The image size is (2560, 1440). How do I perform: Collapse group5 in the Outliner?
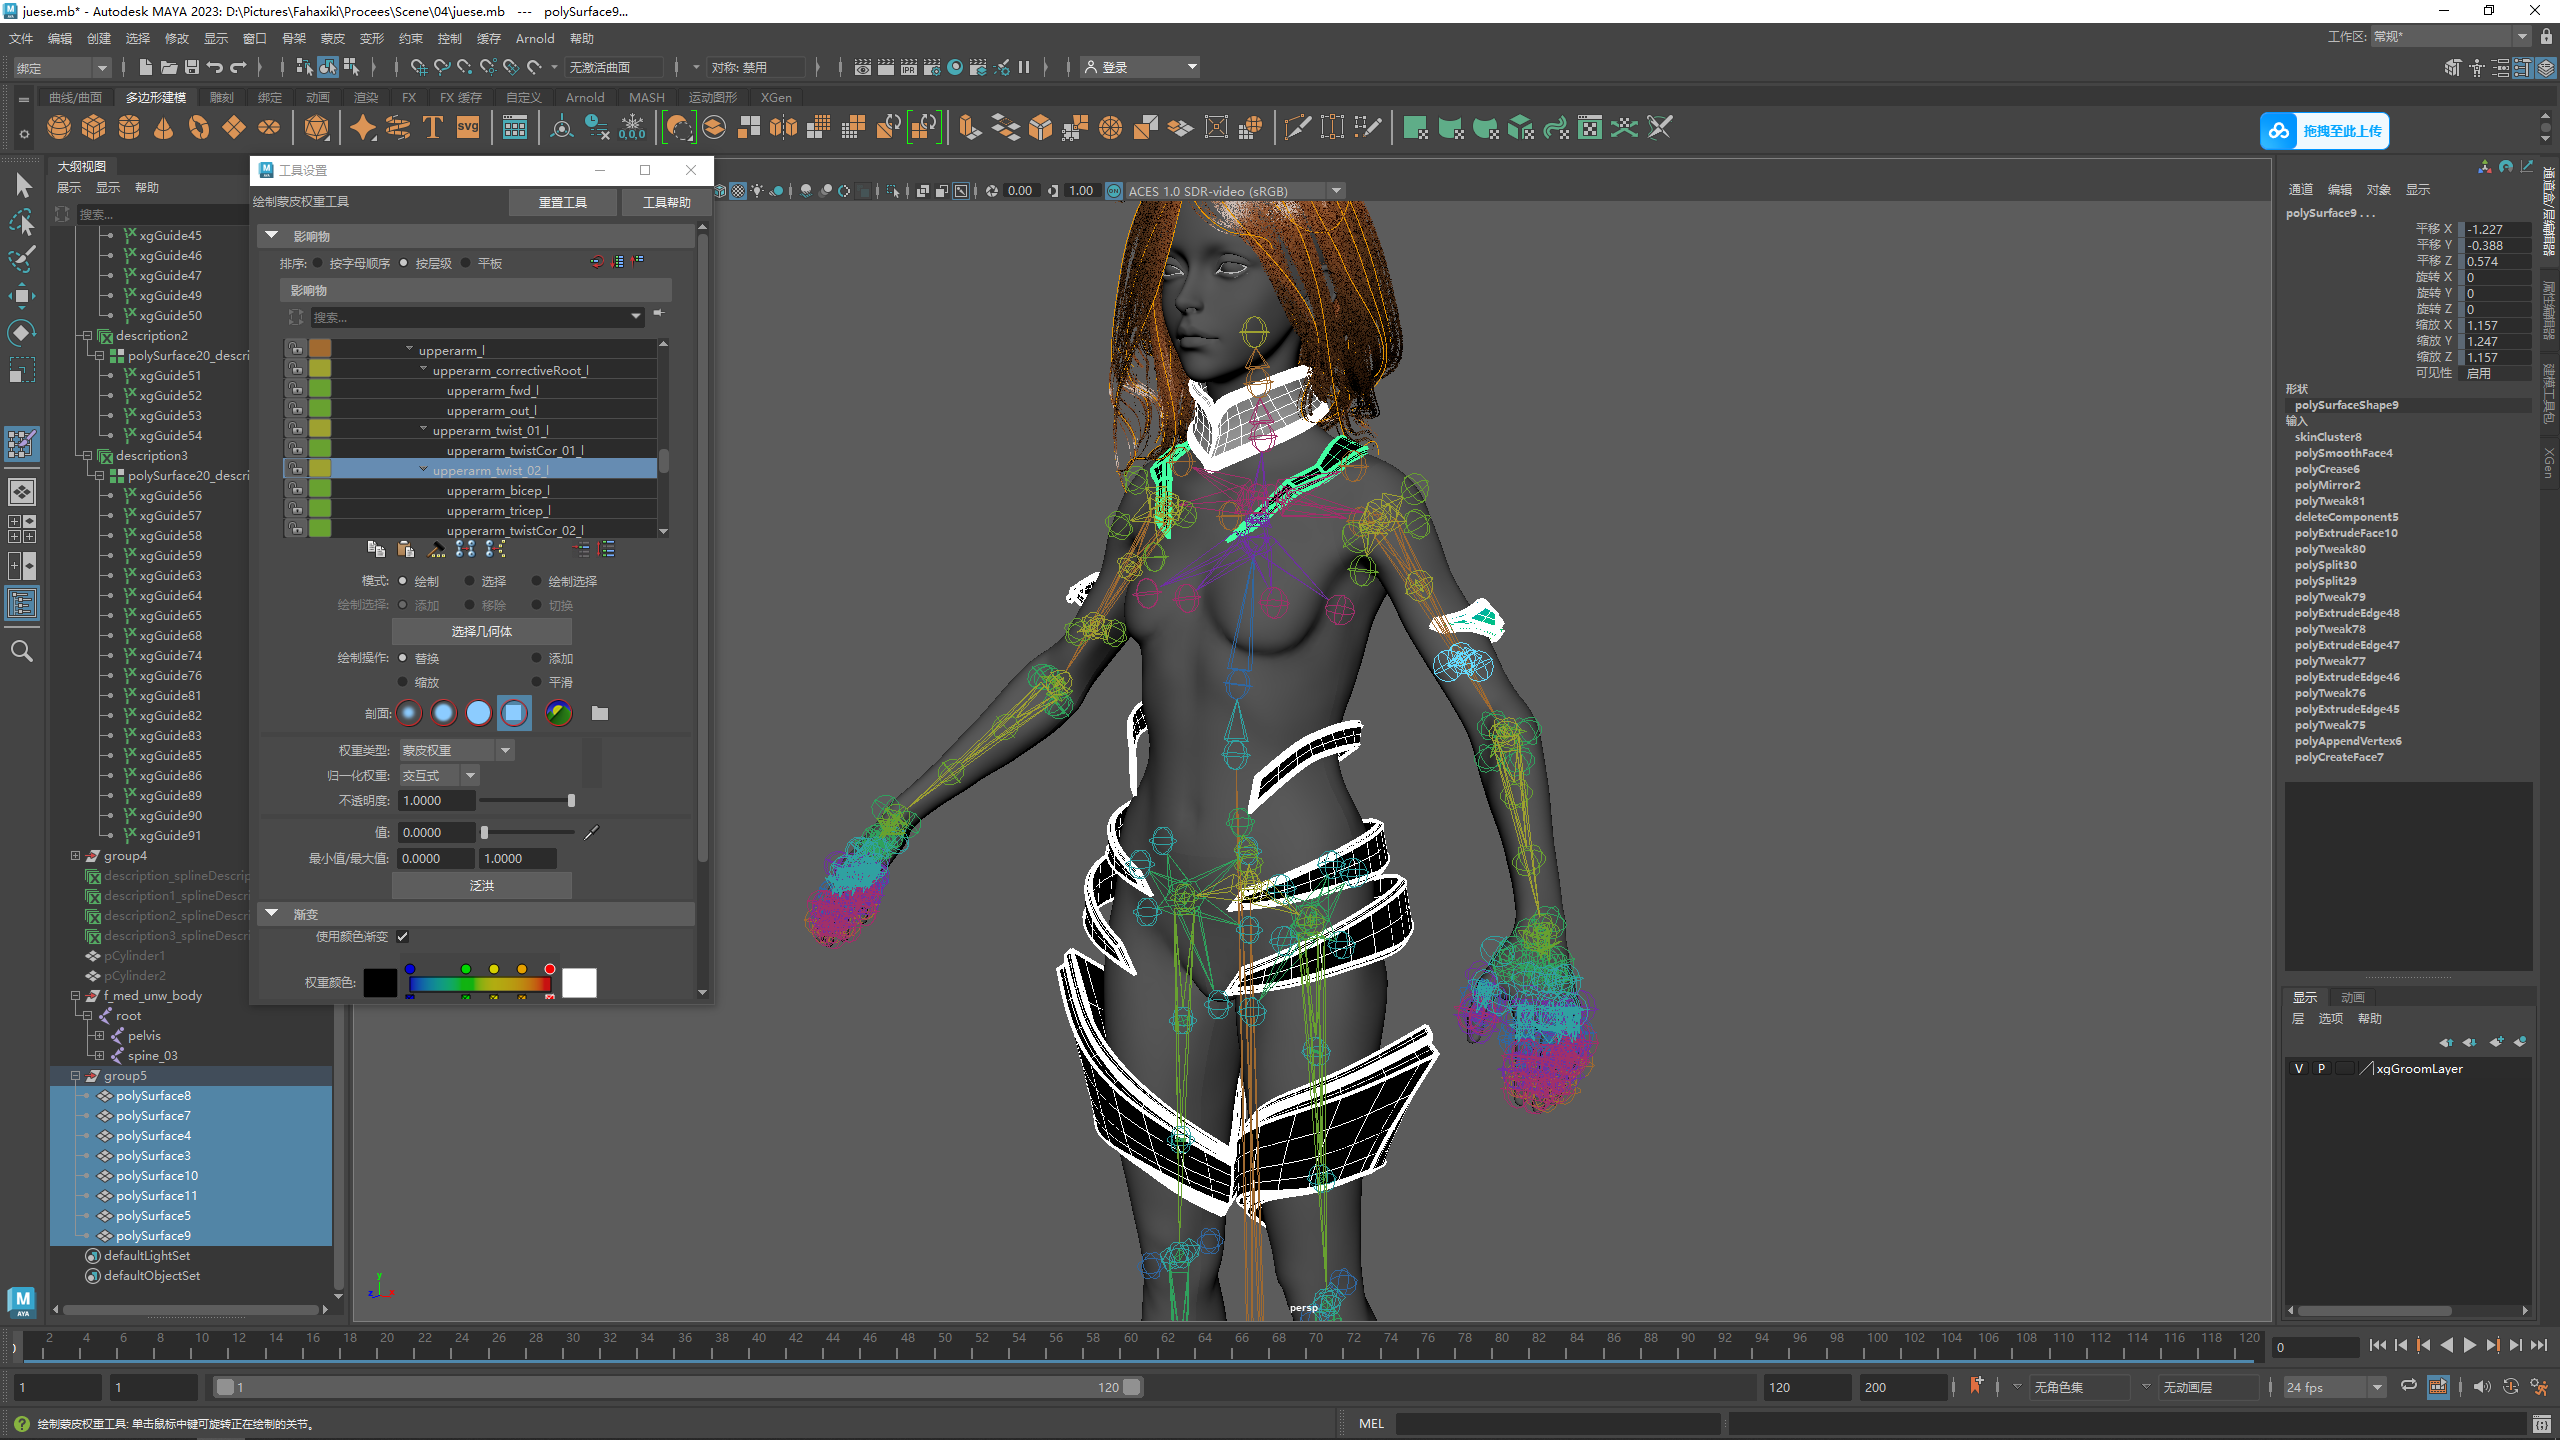(x=75, y=1076)
